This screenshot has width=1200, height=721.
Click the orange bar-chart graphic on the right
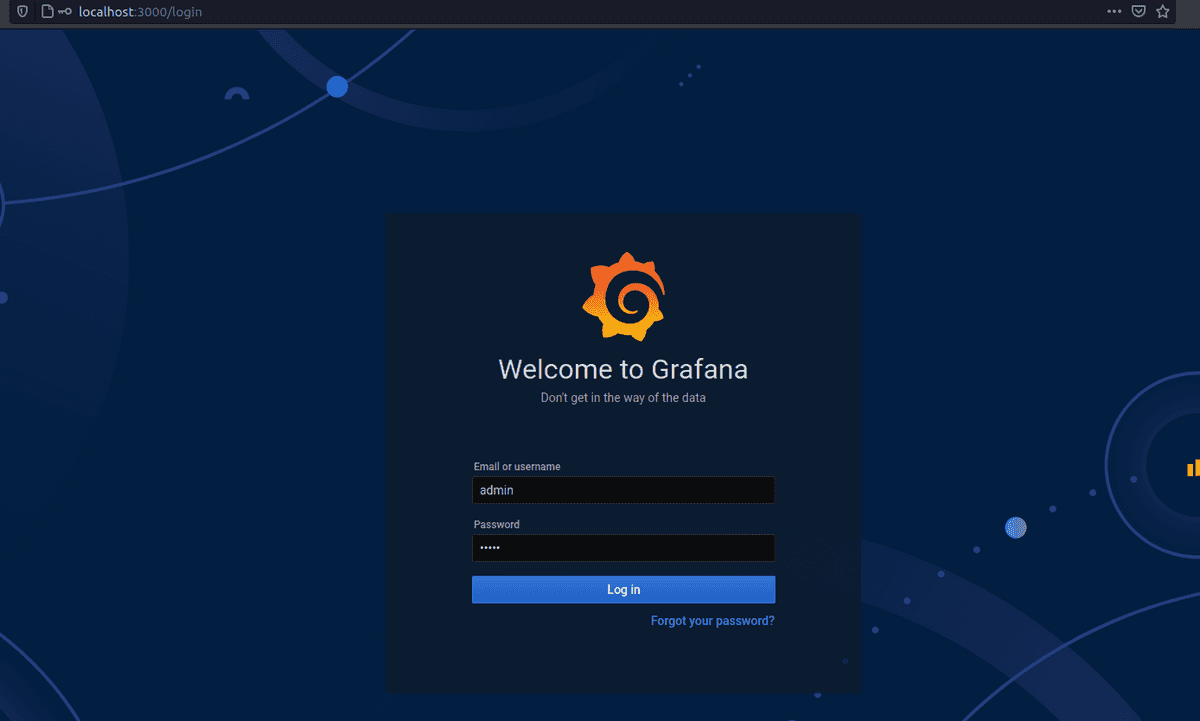click(1193, 467)
